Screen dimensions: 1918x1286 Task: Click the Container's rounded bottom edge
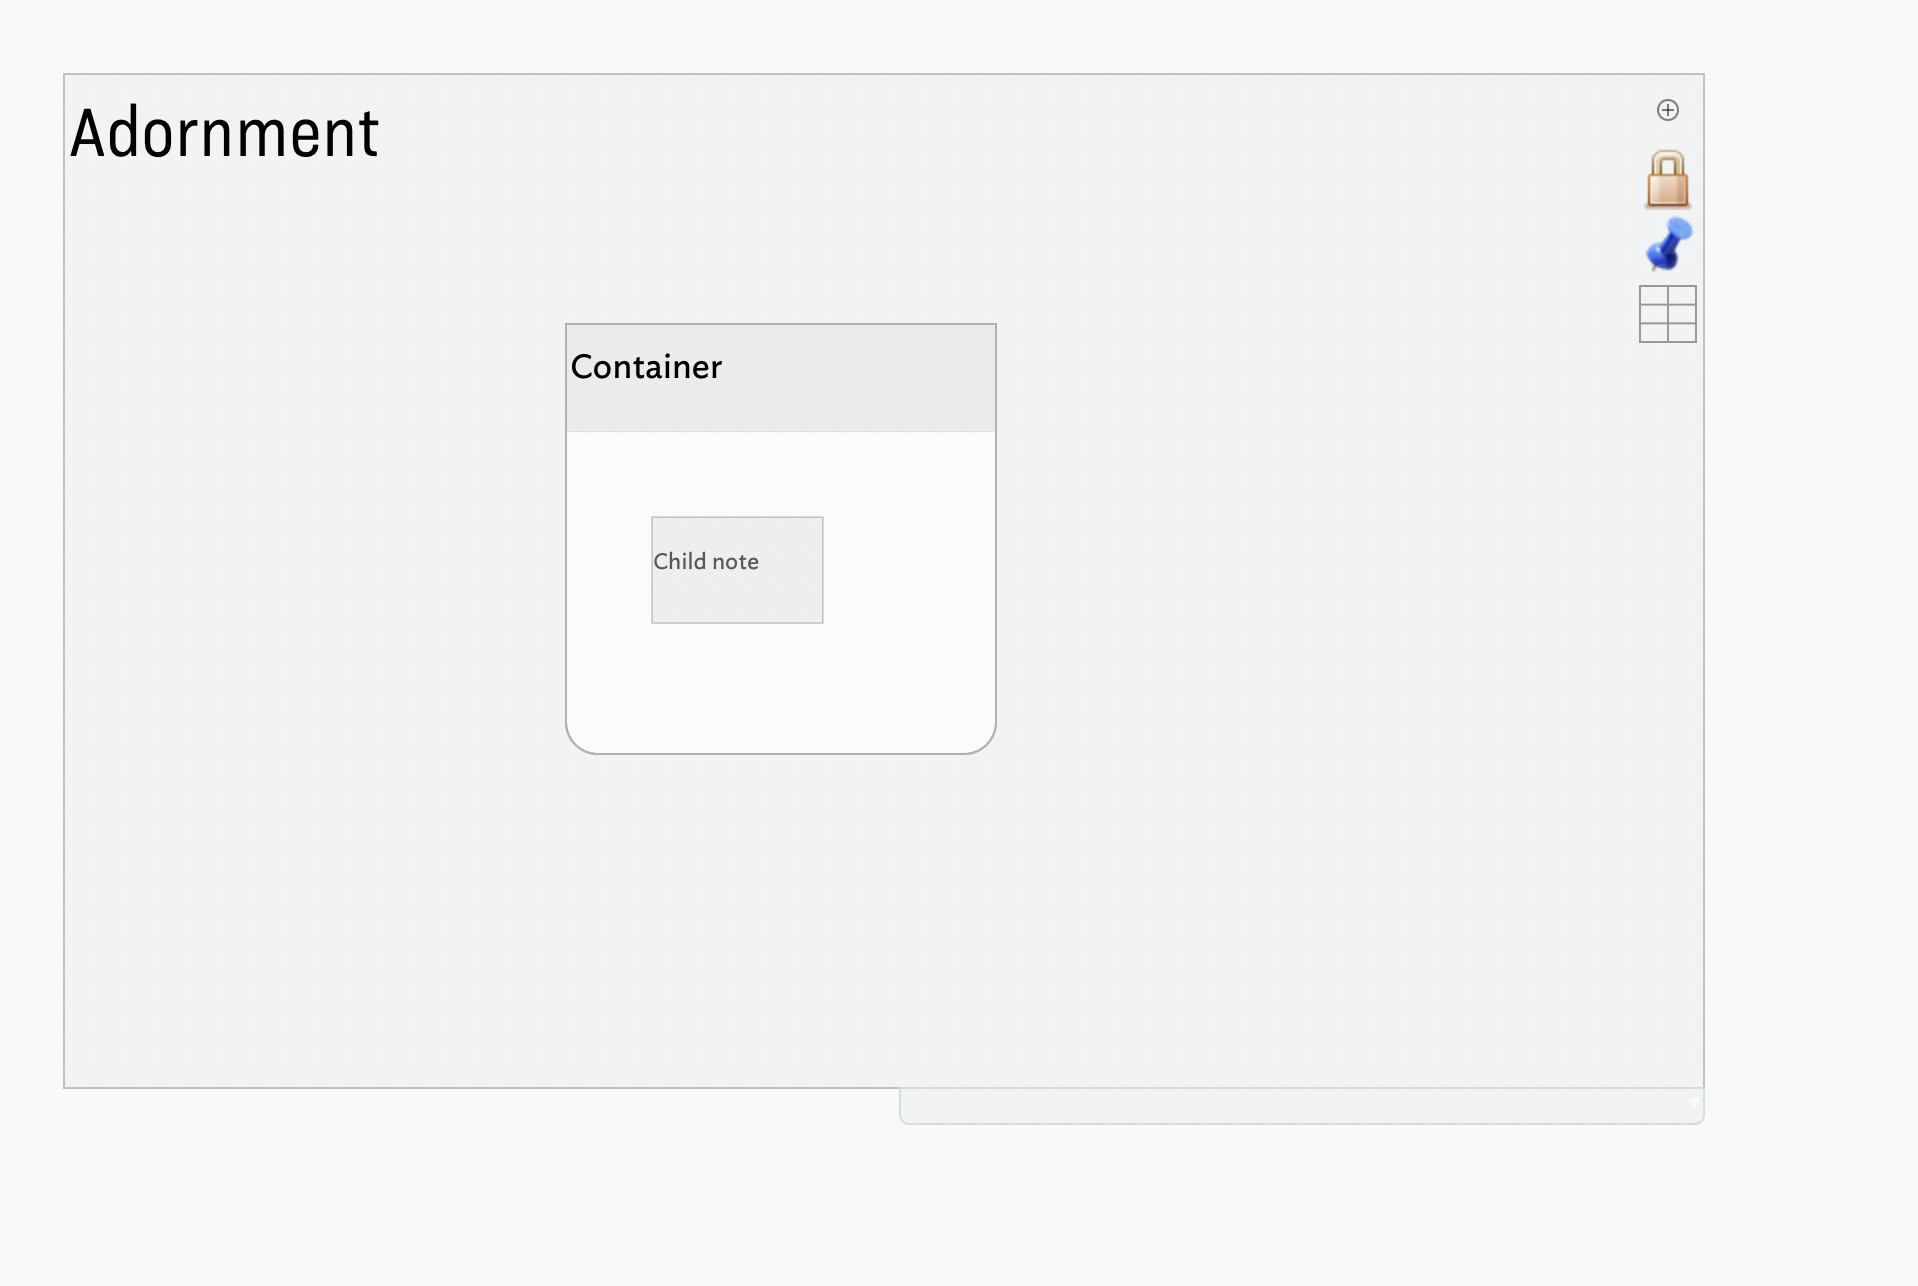click(x=780, y=753)
